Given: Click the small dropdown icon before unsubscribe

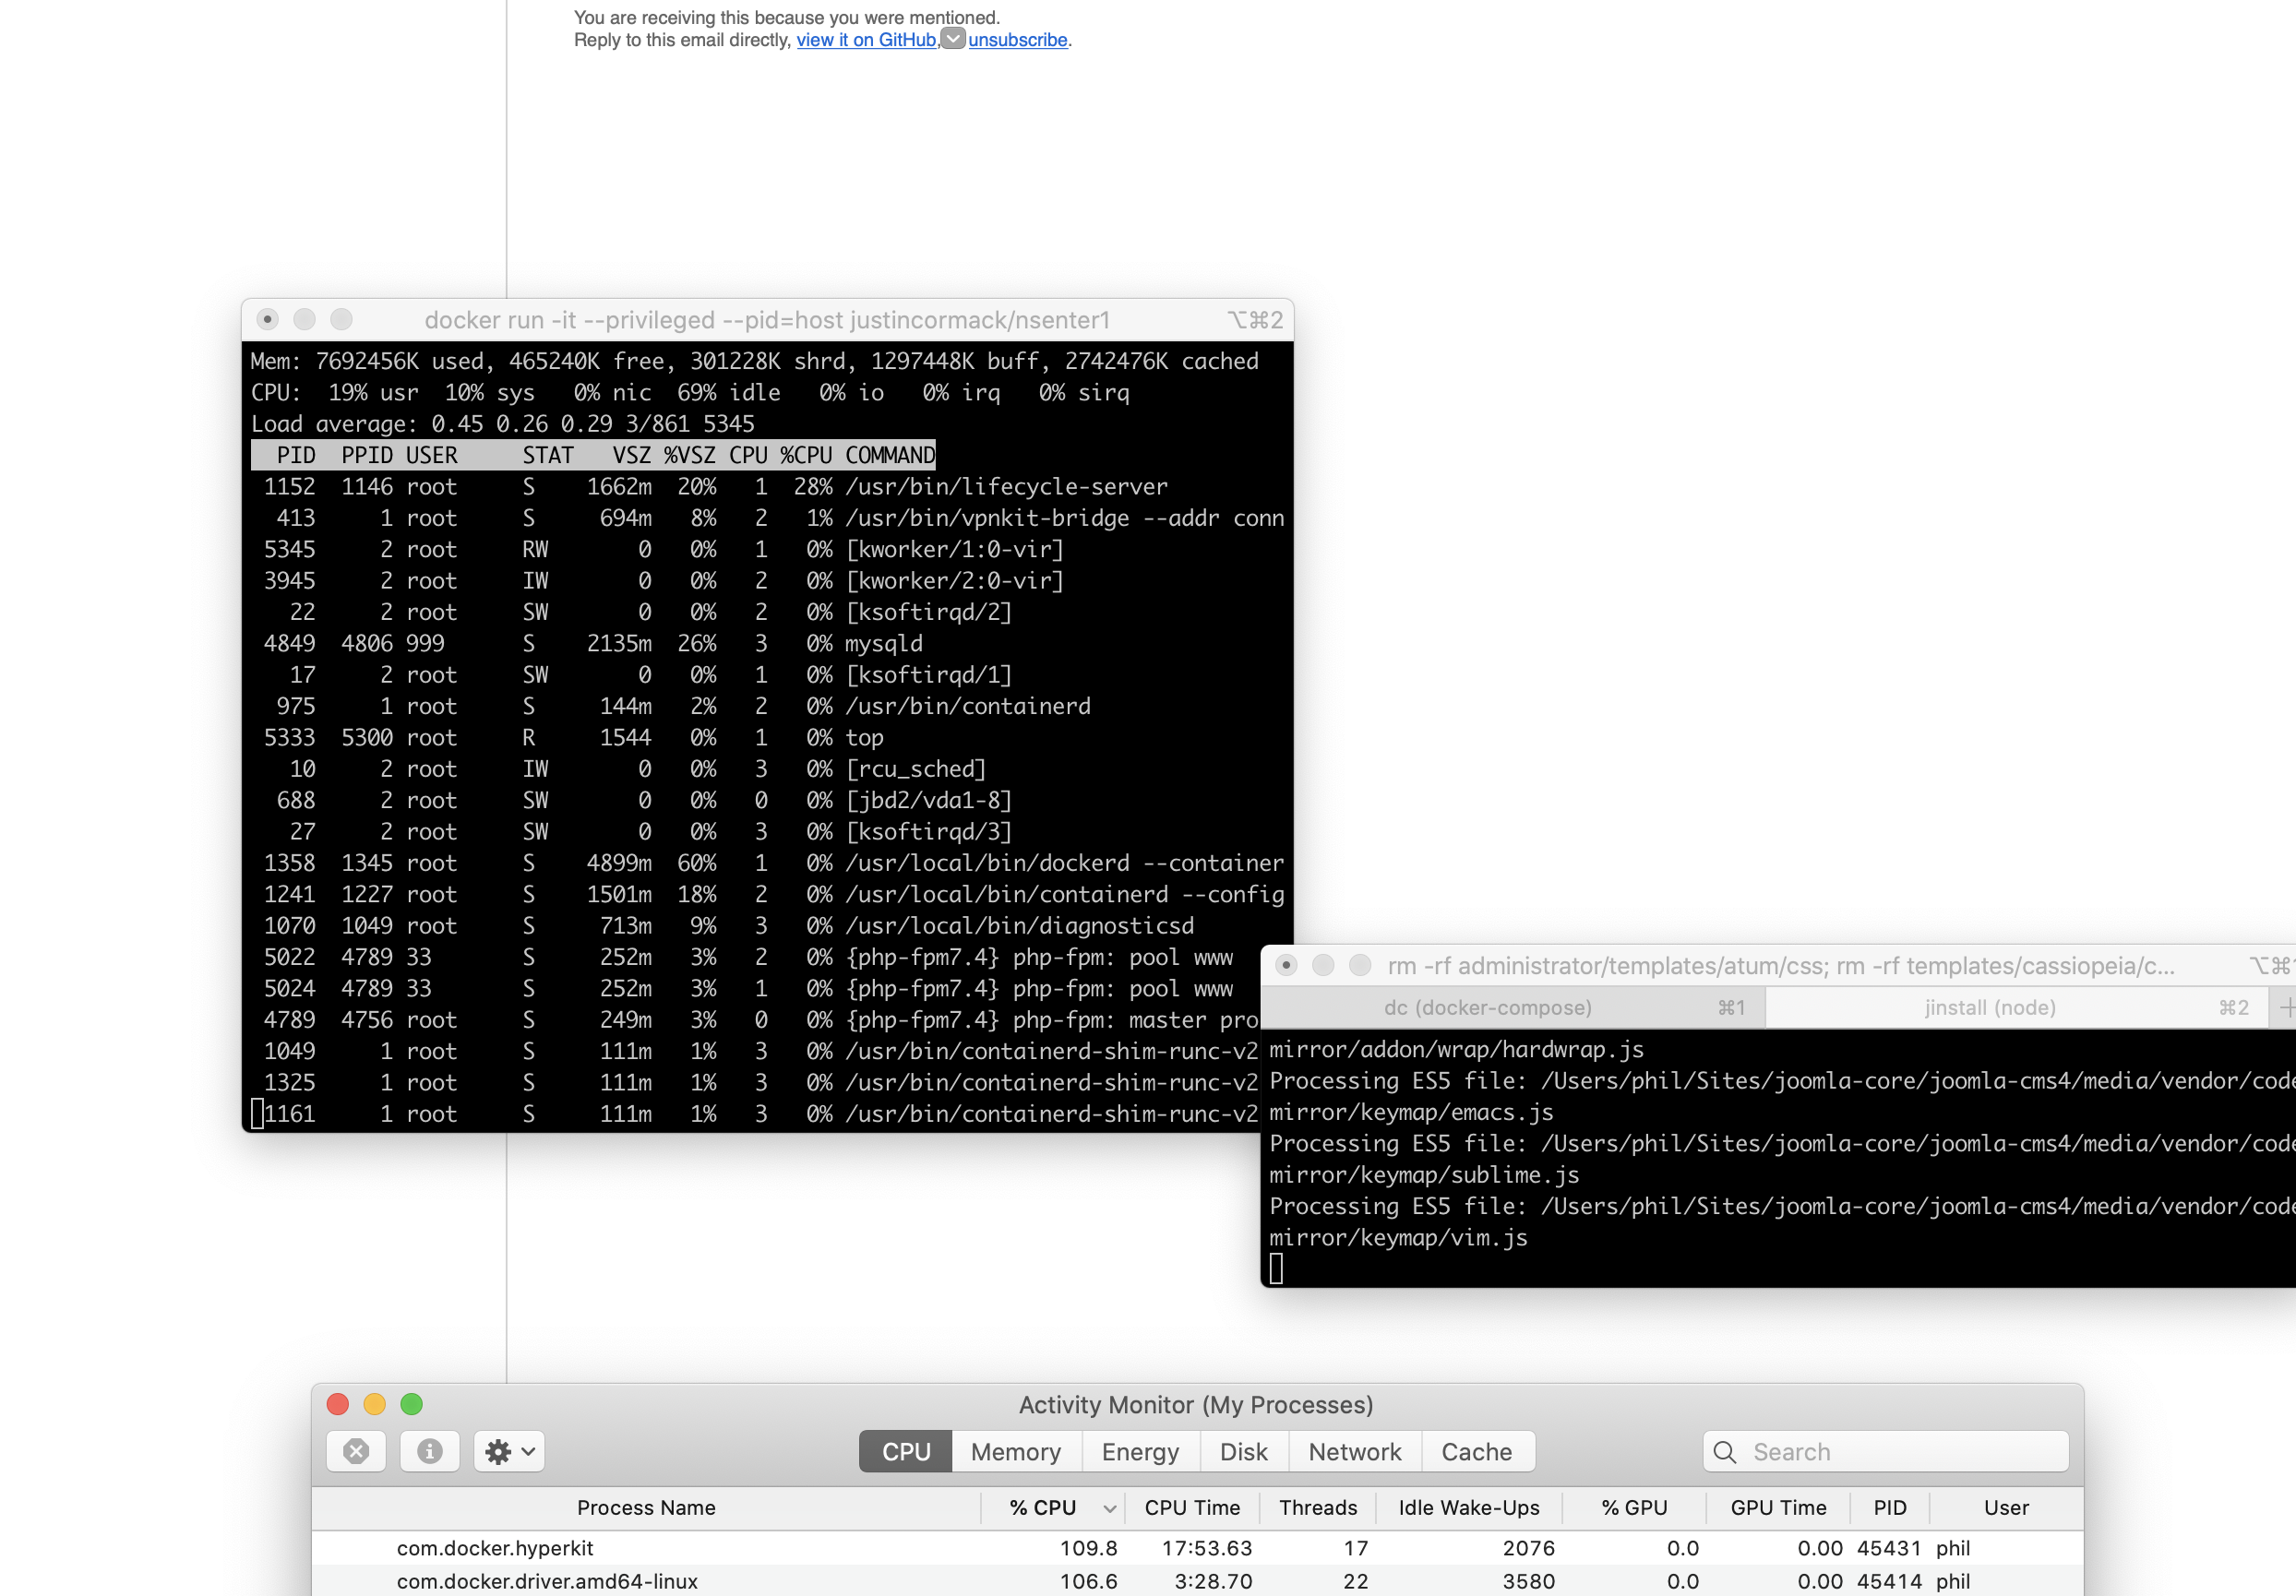Looking at the screenshot, I should click(953, 38).
